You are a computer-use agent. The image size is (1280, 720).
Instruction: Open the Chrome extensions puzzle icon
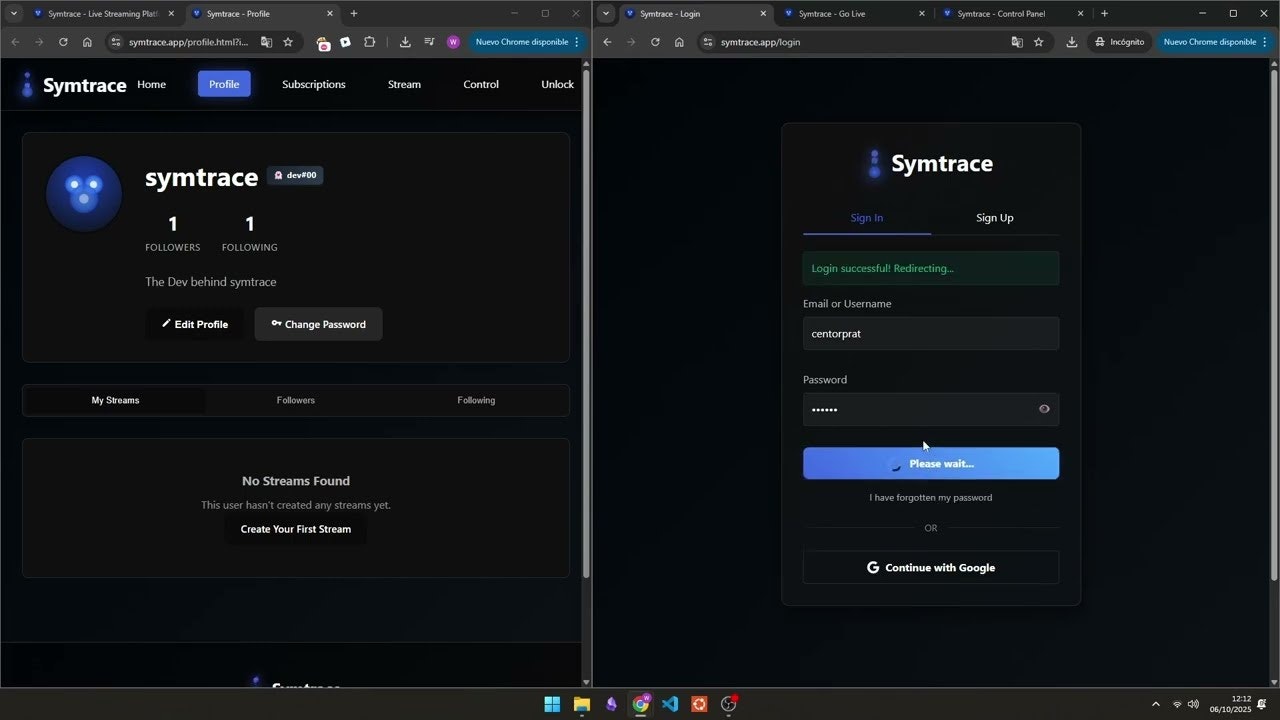(x=370, y=42)
